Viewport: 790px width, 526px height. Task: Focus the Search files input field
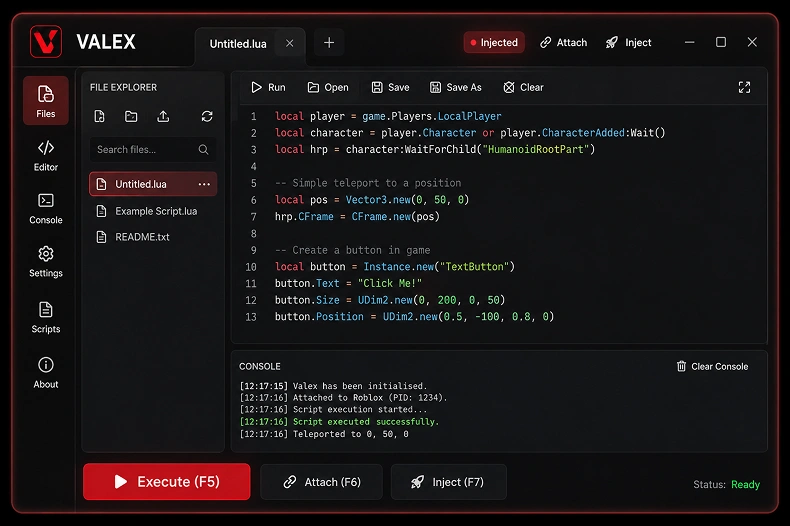153,150
